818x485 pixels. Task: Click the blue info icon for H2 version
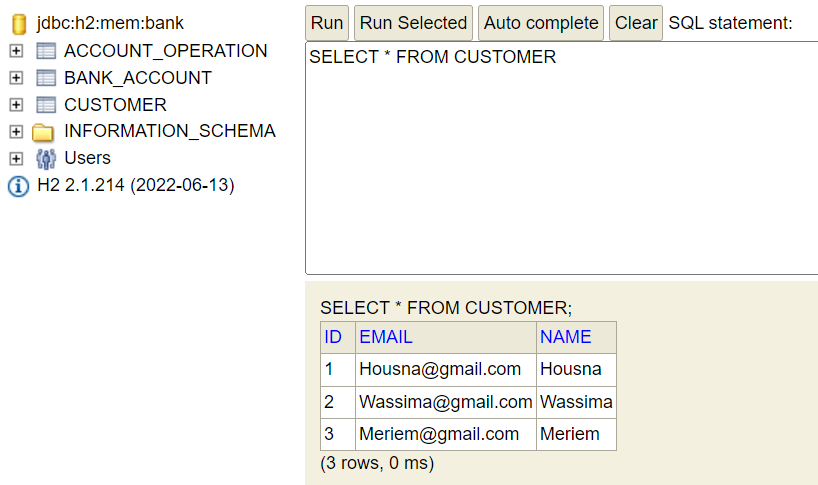coord(18,186)
